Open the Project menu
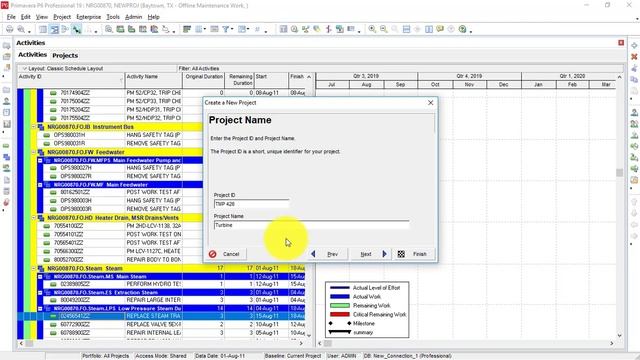 (x=62, y=17)
